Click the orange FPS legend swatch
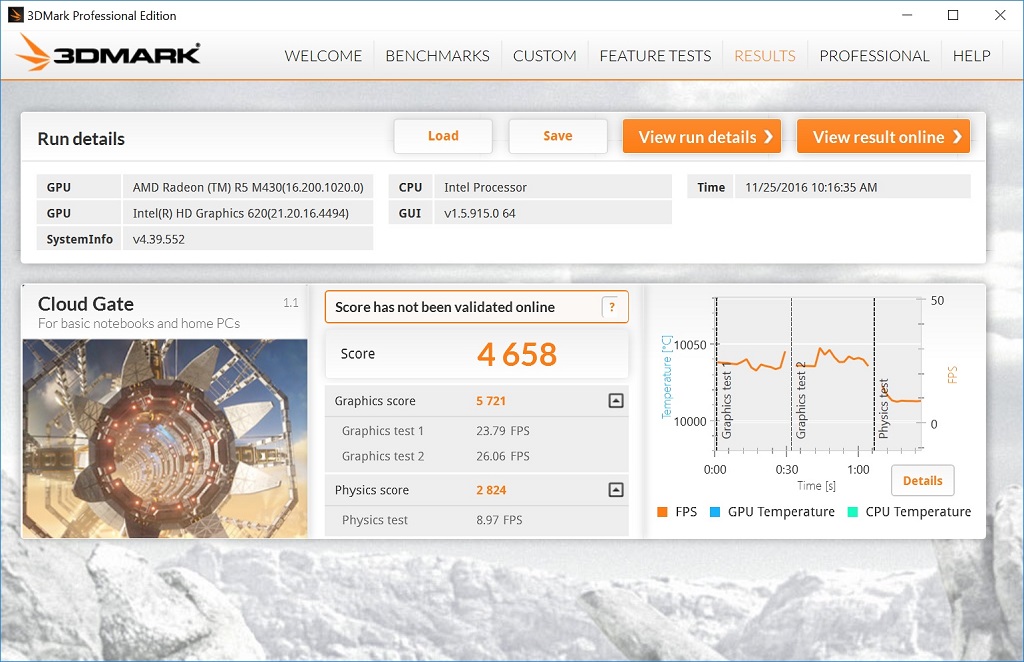1024x662 pixels. pyautogui.click(x=662, y=512)
